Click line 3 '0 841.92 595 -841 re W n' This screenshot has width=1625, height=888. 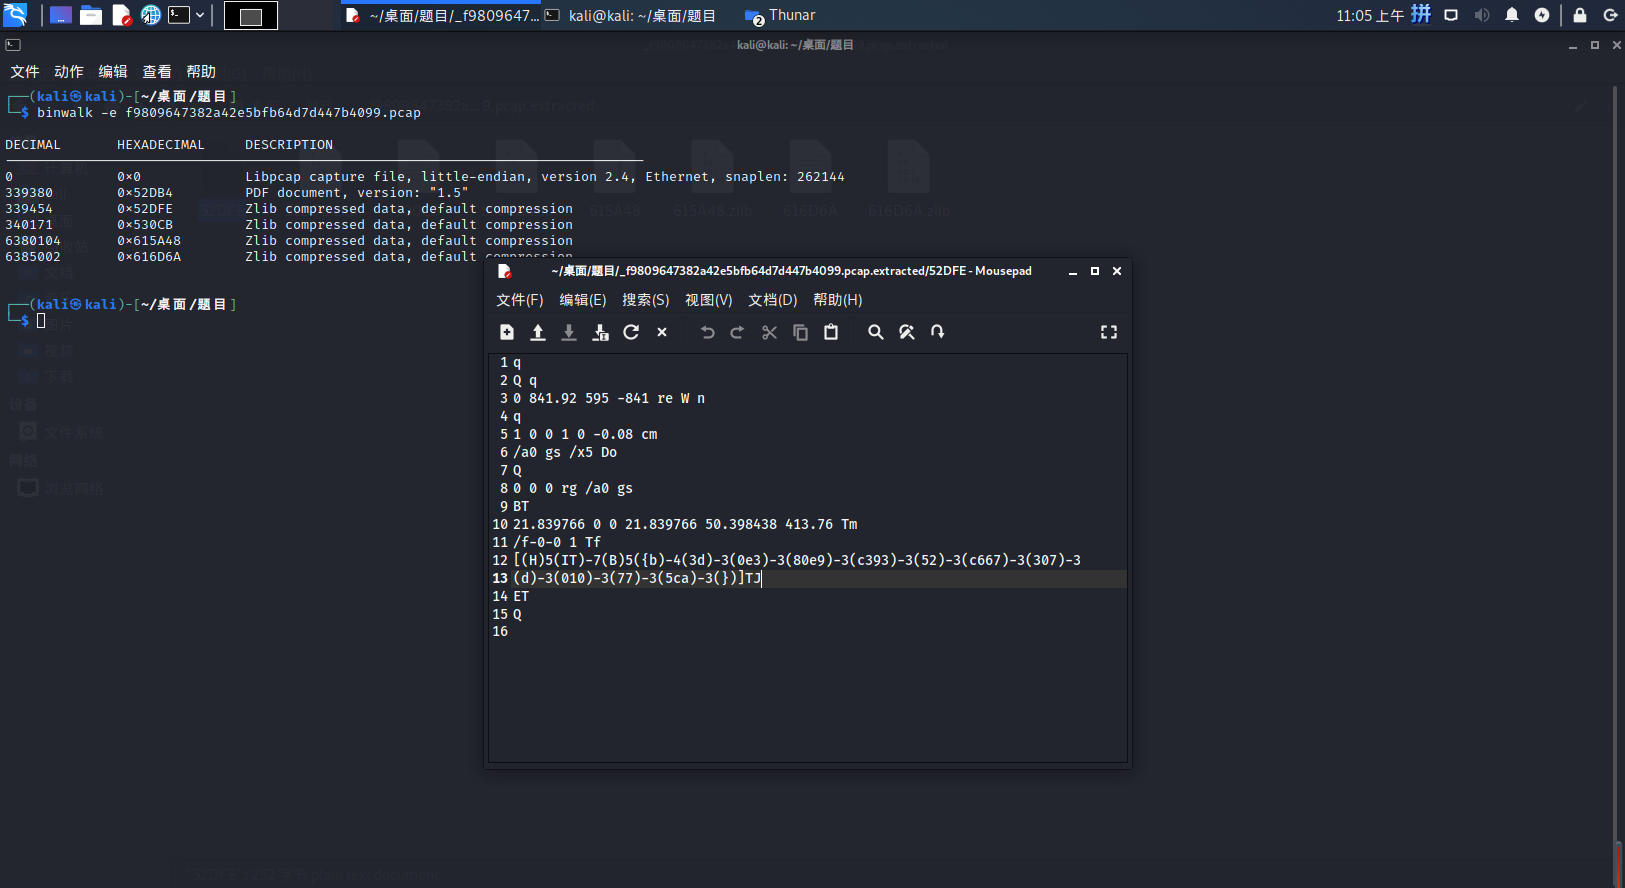[x=609, y=398]
